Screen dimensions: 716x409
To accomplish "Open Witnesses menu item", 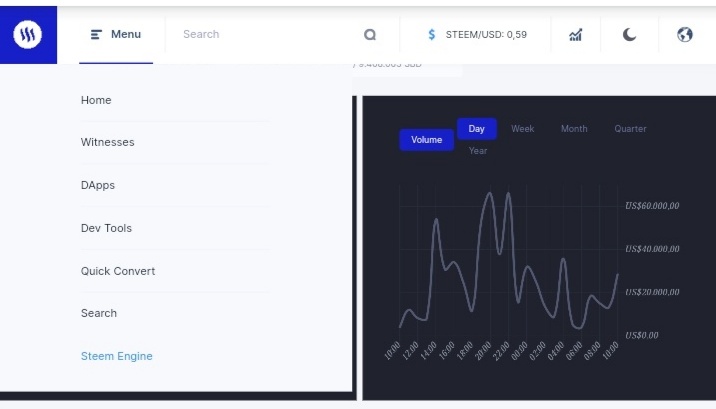I will (108, 142).
